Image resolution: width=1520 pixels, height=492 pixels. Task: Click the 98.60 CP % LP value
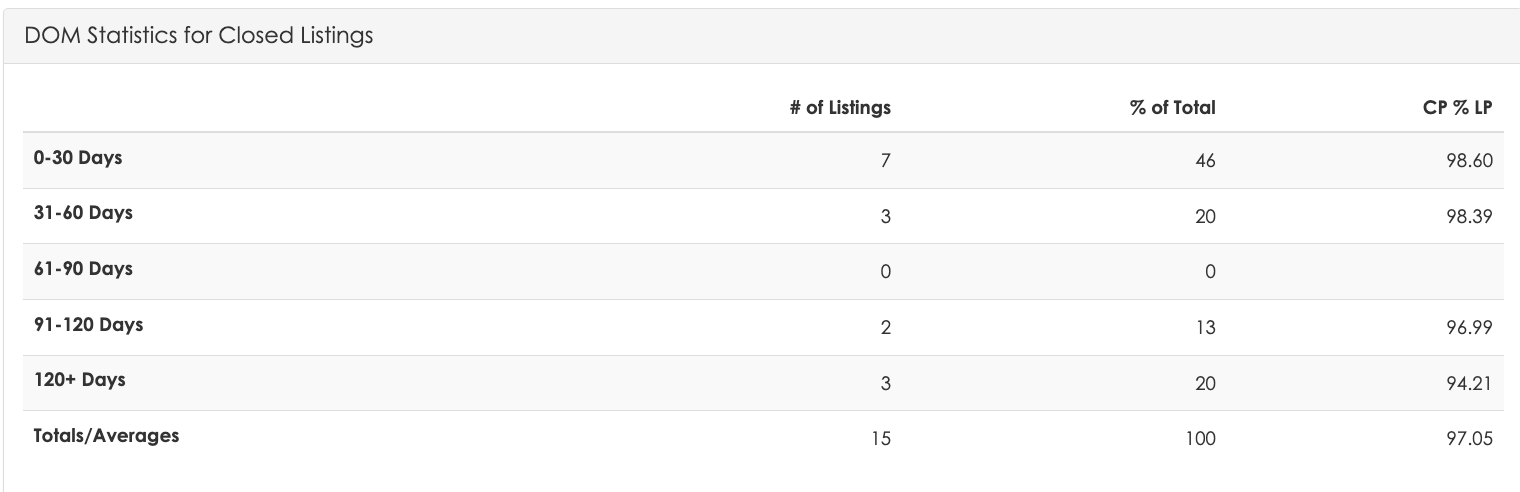(x=1468, y=160)
